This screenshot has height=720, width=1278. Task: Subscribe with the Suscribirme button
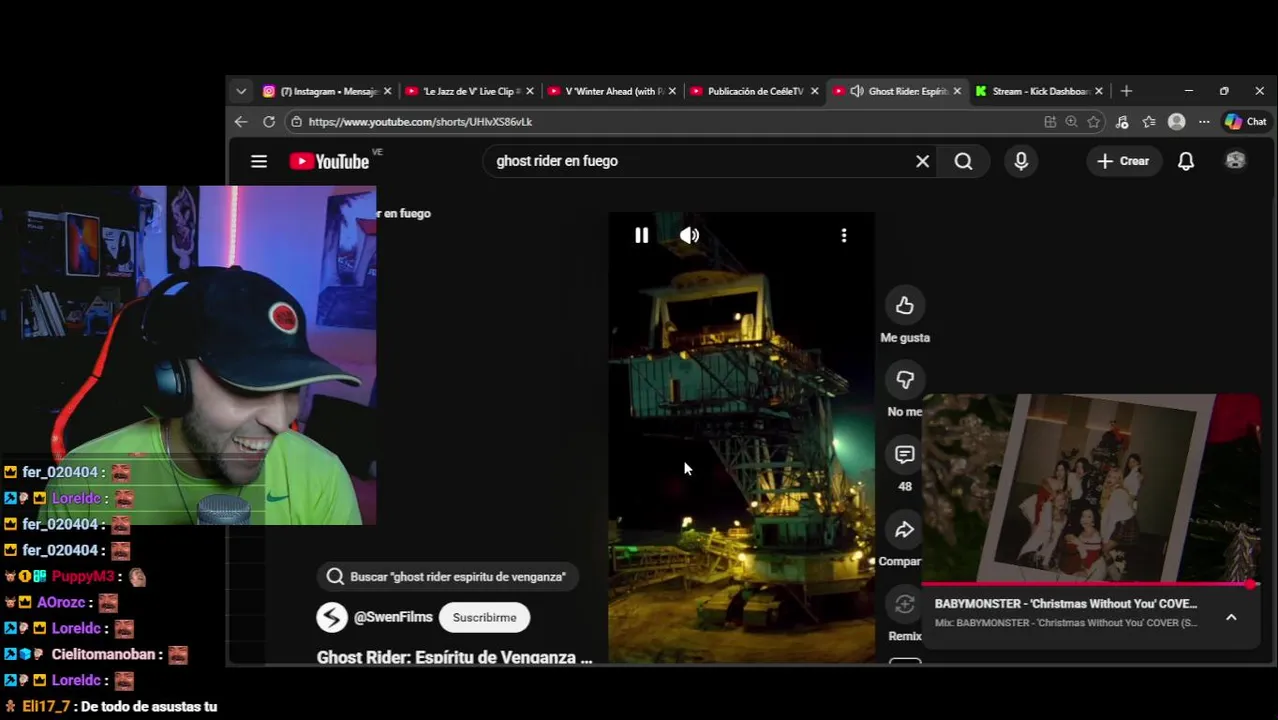coord(484,617)
